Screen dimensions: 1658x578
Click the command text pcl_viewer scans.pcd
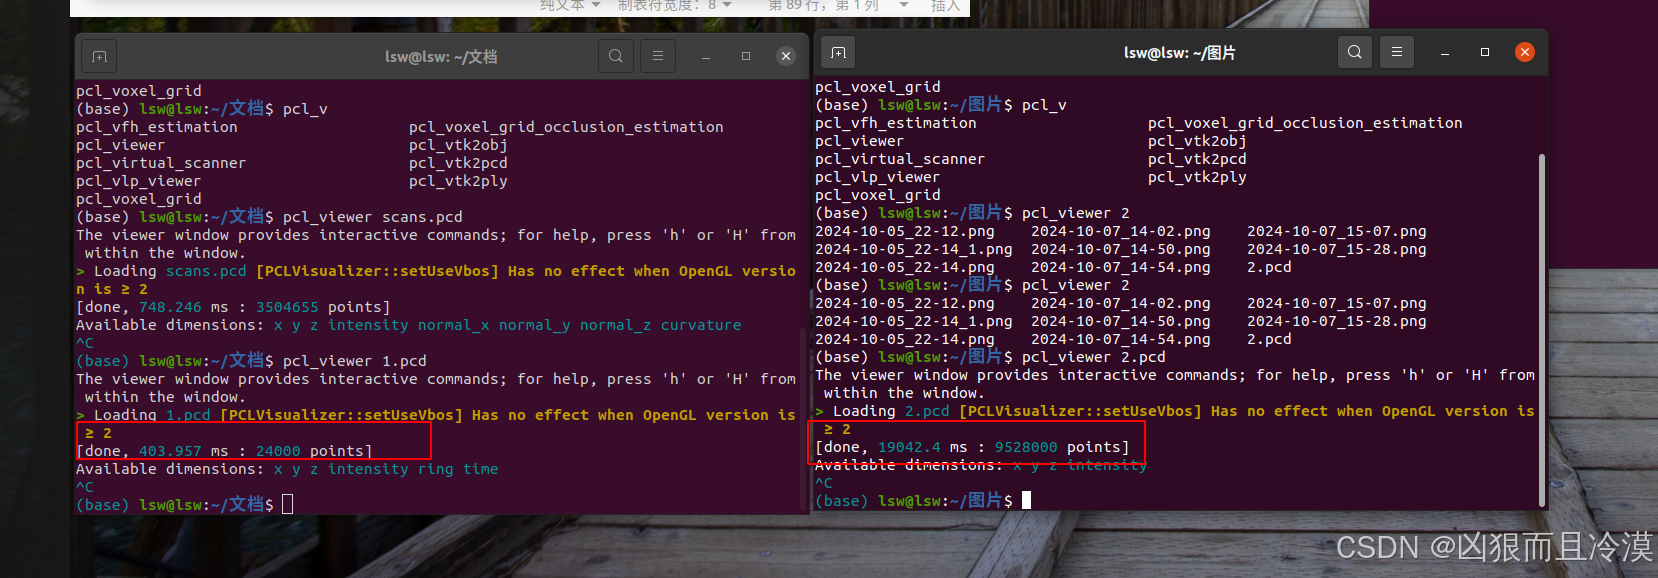(373, 217)
